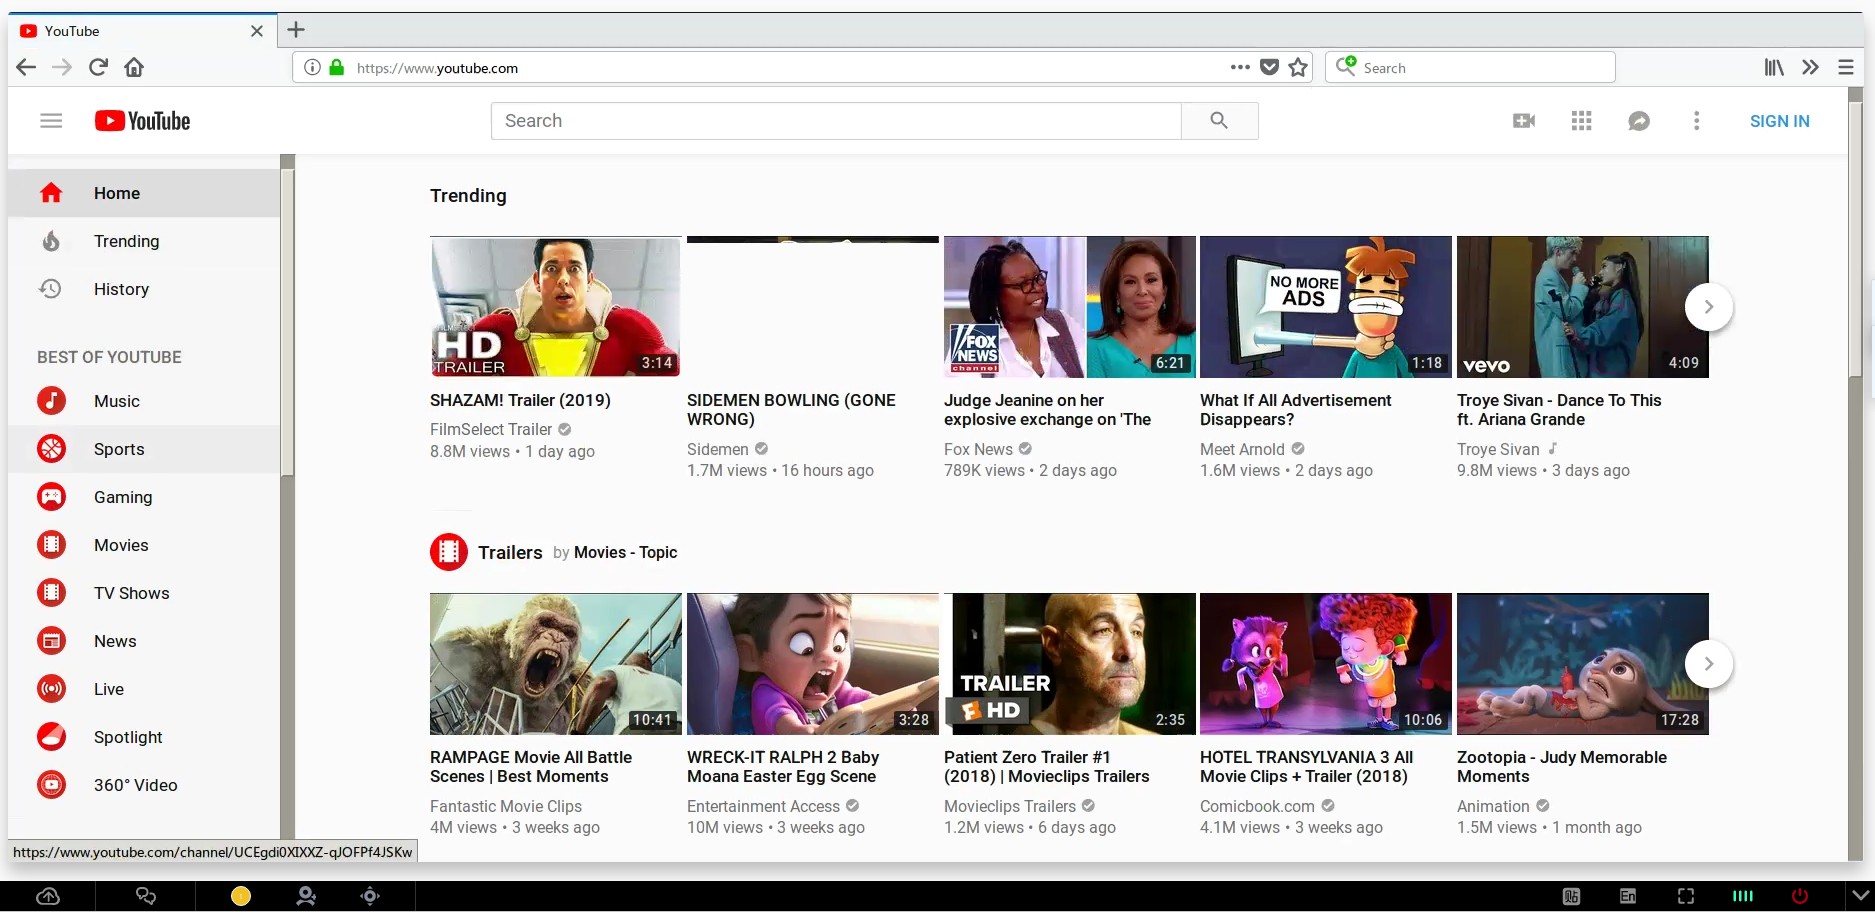The image size is (1875, 912).
Task: Click the YouTube search input field
Action: (836, 121)
